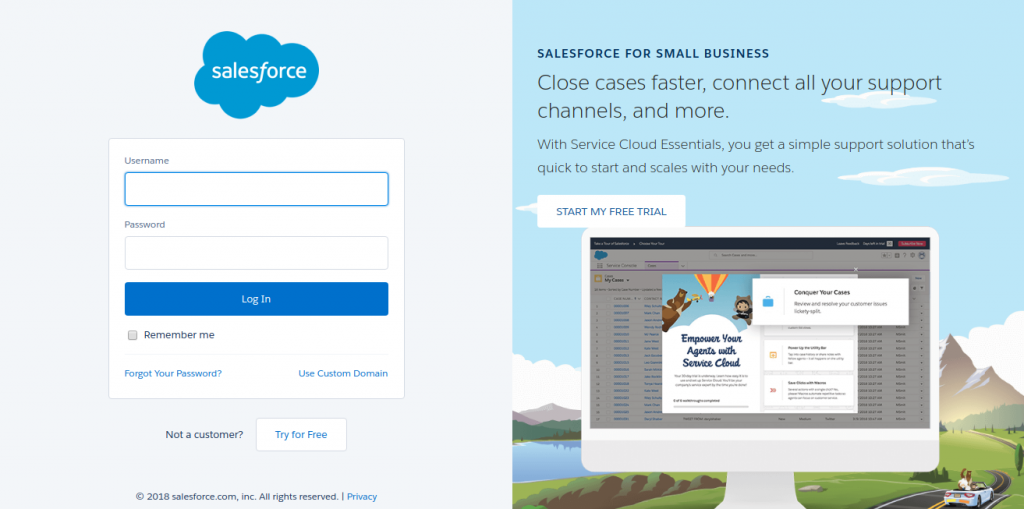Click the 'Not a customer?' text
This screenshot has width=1024, height=509.
pos(204,435)
